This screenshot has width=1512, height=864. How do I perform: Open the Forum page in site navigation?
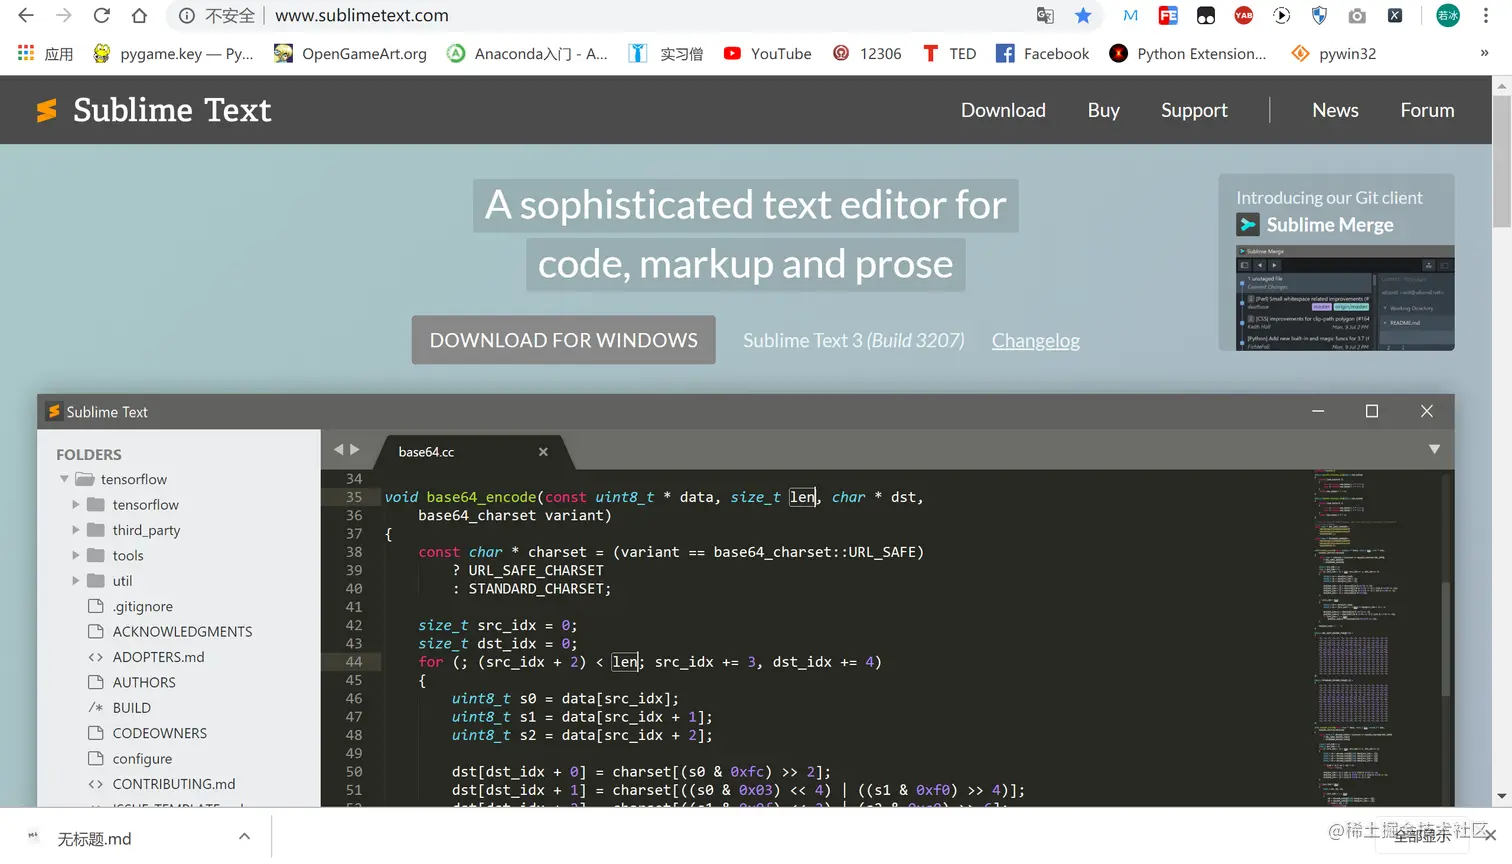click(1427, 110)
